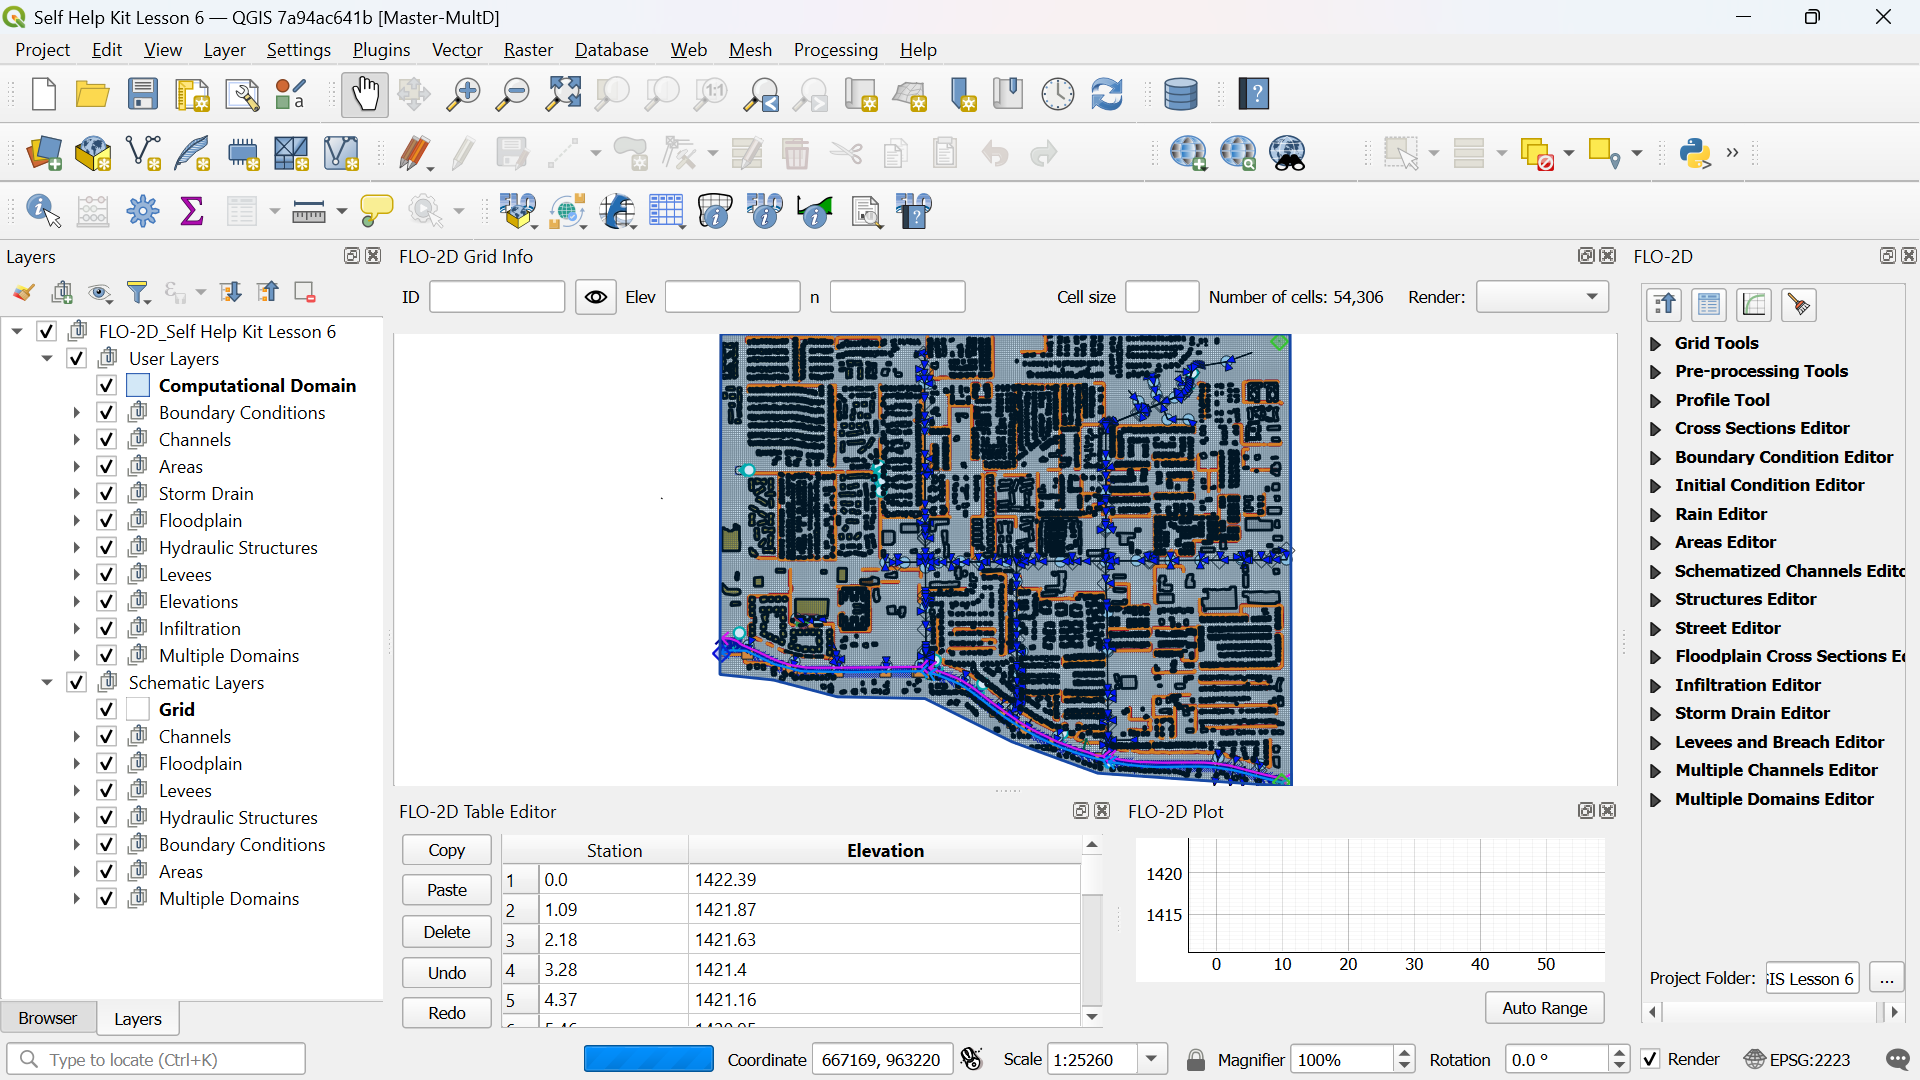Viewport: 1920px width, 1080px height.
Task: Select the Pan Map hand tool
Action: click(364, 95)
